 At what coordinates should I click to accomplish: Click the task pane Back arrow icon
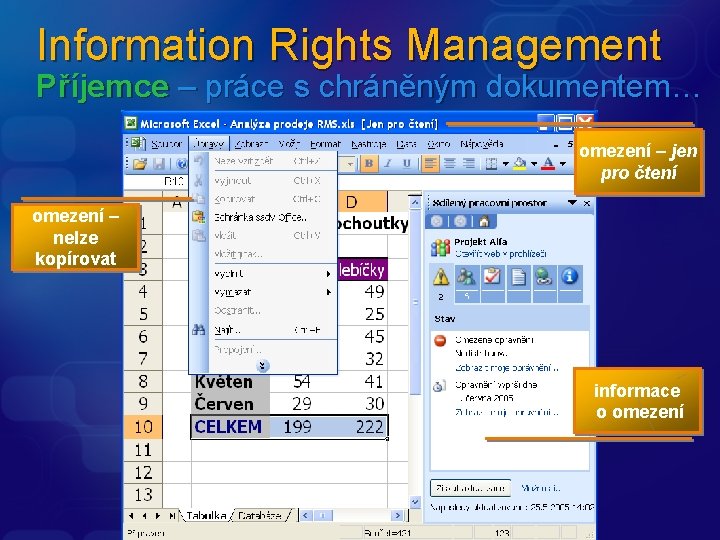(x=437, y=222)
